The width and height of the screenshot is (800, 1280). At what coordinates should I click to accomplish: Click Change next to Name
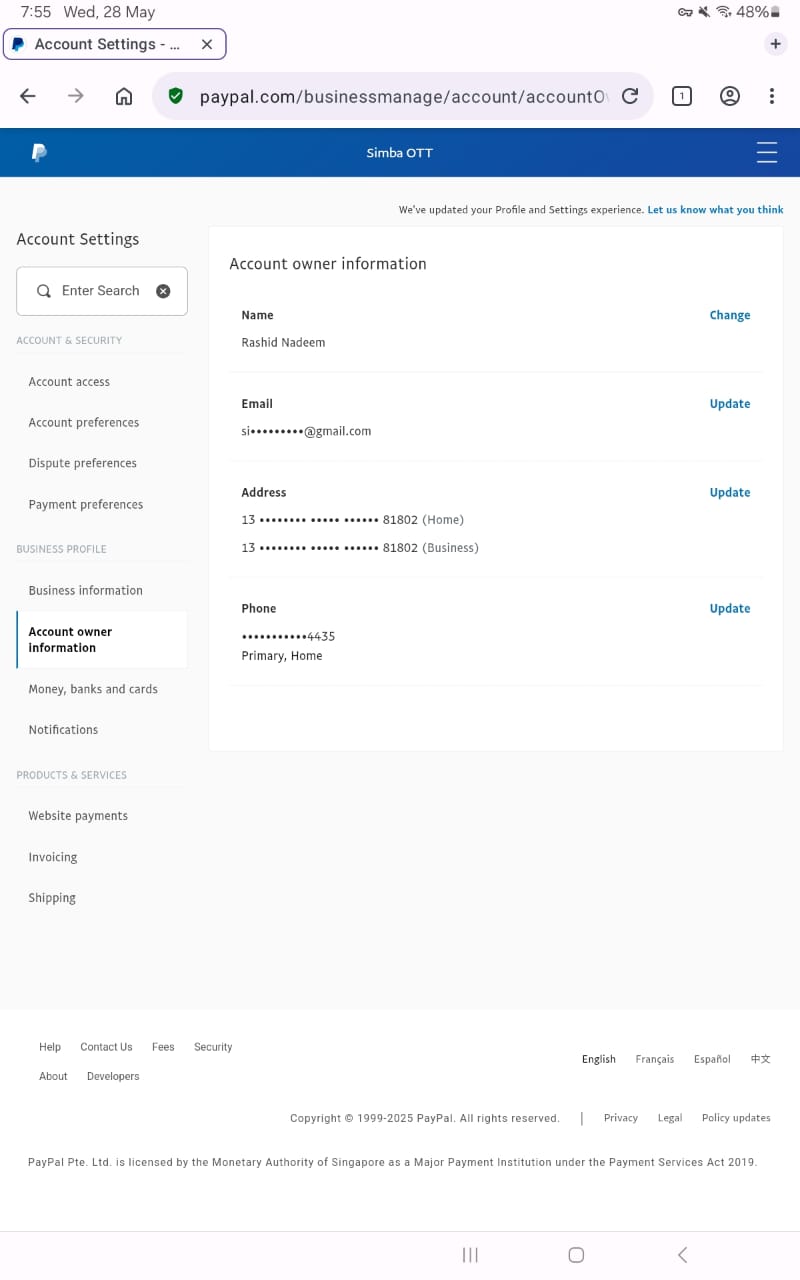coord(729,315)
